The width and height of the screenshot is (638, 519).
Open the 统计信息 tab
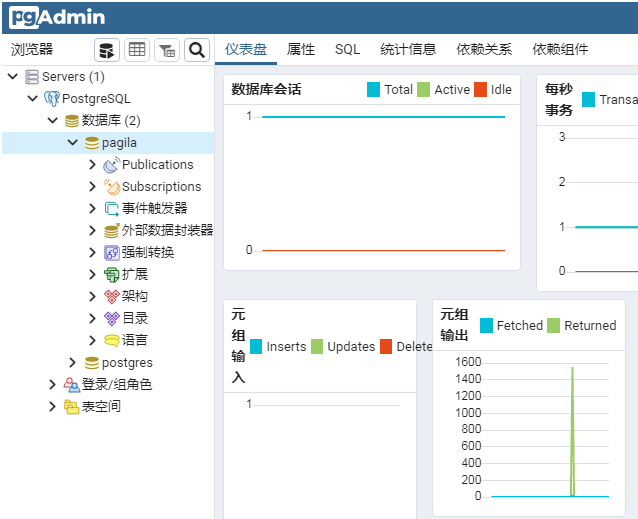tap(408, 49)
